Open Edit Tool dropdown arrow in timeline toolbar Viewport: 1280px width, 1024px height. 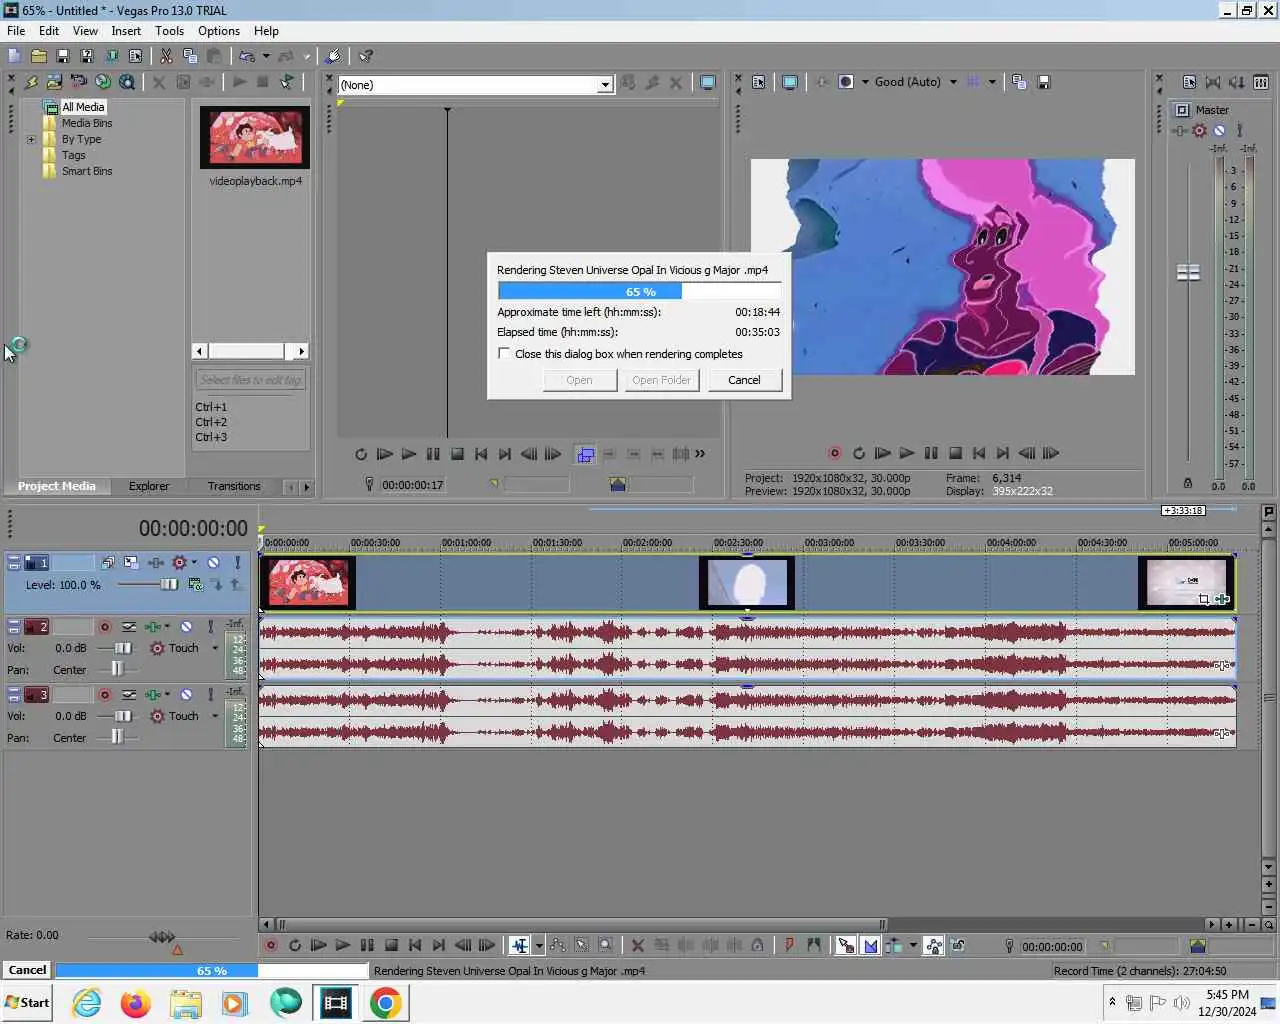pyautogui.click(x=539, y=945)
